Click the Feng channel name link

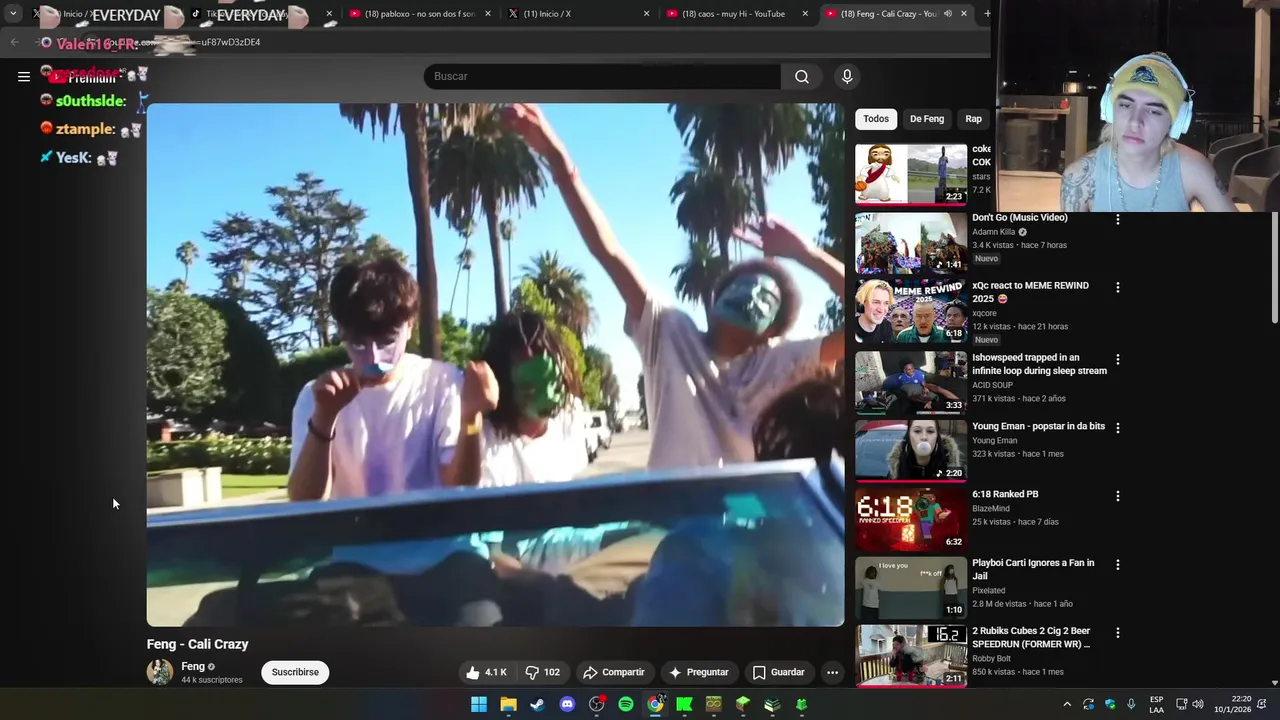coord(193,666)
